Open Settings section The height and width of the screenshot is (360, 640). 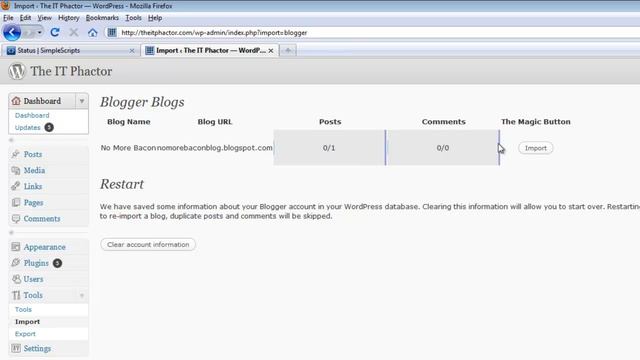[37, 349]
